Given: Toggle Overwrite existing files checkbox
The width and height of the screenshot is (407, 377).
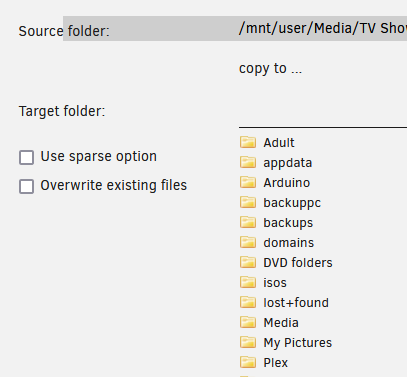Looking at the screenshot, I should 26,186.
